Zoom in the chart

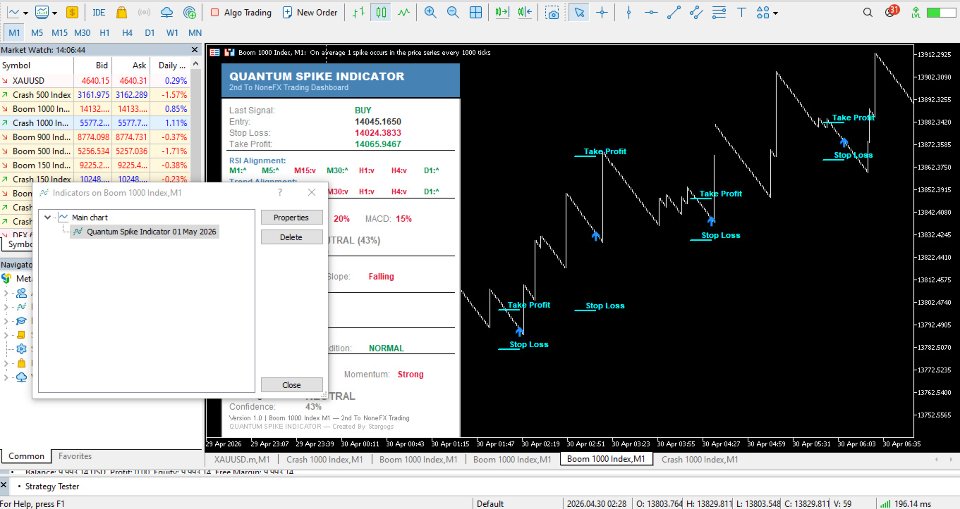click(x=430, y=12)
